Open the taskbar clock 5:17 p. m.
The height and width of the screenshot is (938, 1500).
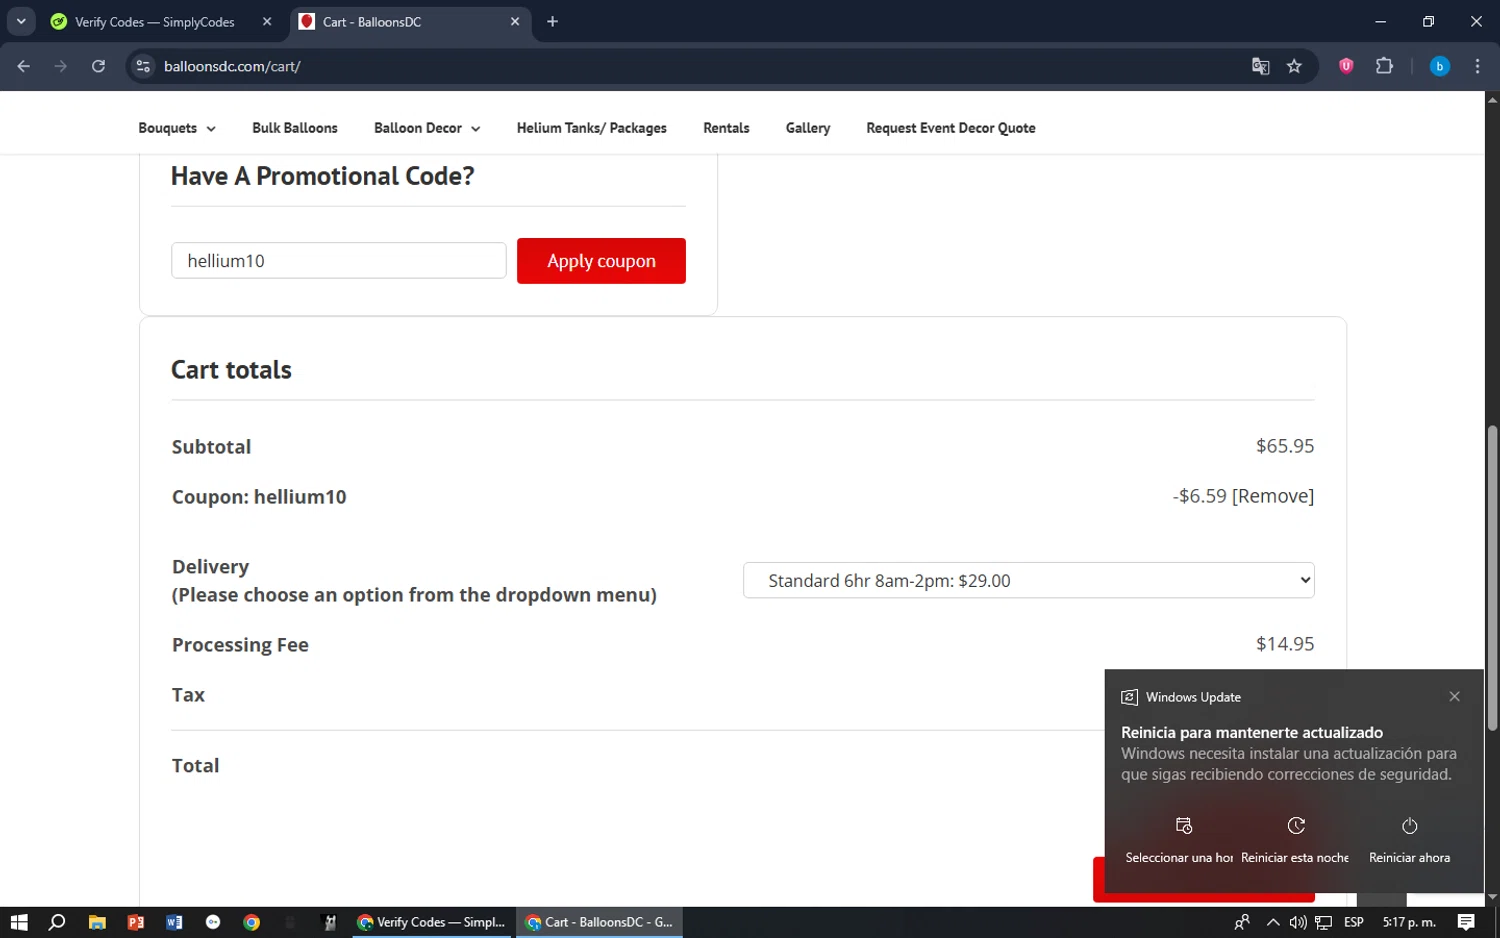coord(1408,922)
